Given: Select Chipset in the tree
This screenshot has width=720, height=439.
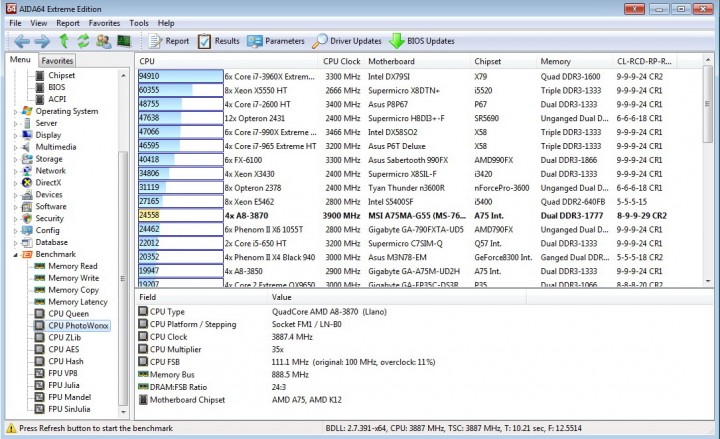Looking at the screenshot, I should pyautogui.click(x=62, y=75).
